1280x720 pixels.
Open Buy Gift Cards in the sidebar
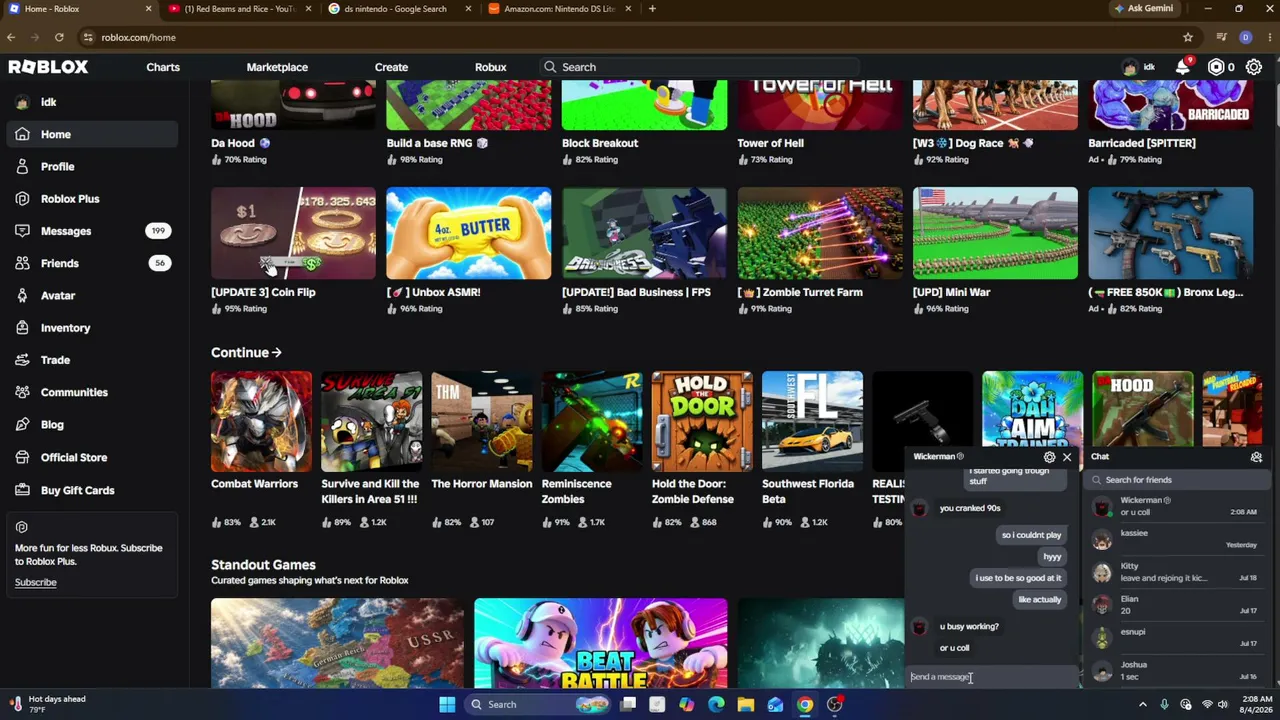click(x=90, y=490)
